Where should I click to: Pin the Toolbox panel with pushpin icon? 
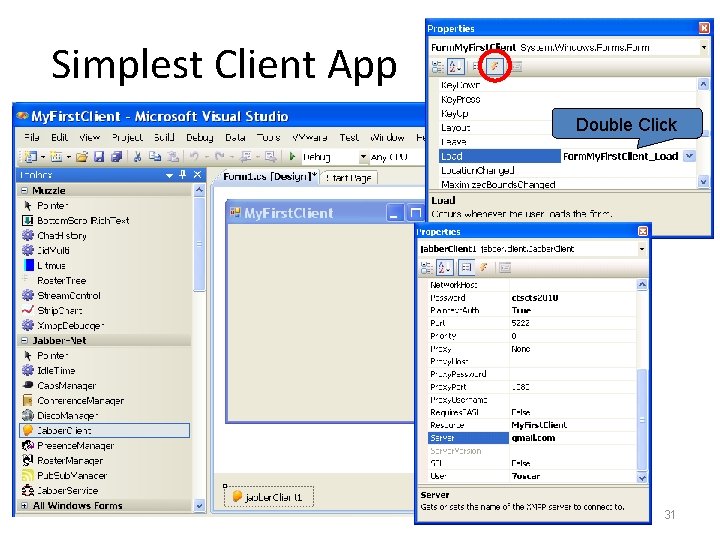(x=183, y=174)
